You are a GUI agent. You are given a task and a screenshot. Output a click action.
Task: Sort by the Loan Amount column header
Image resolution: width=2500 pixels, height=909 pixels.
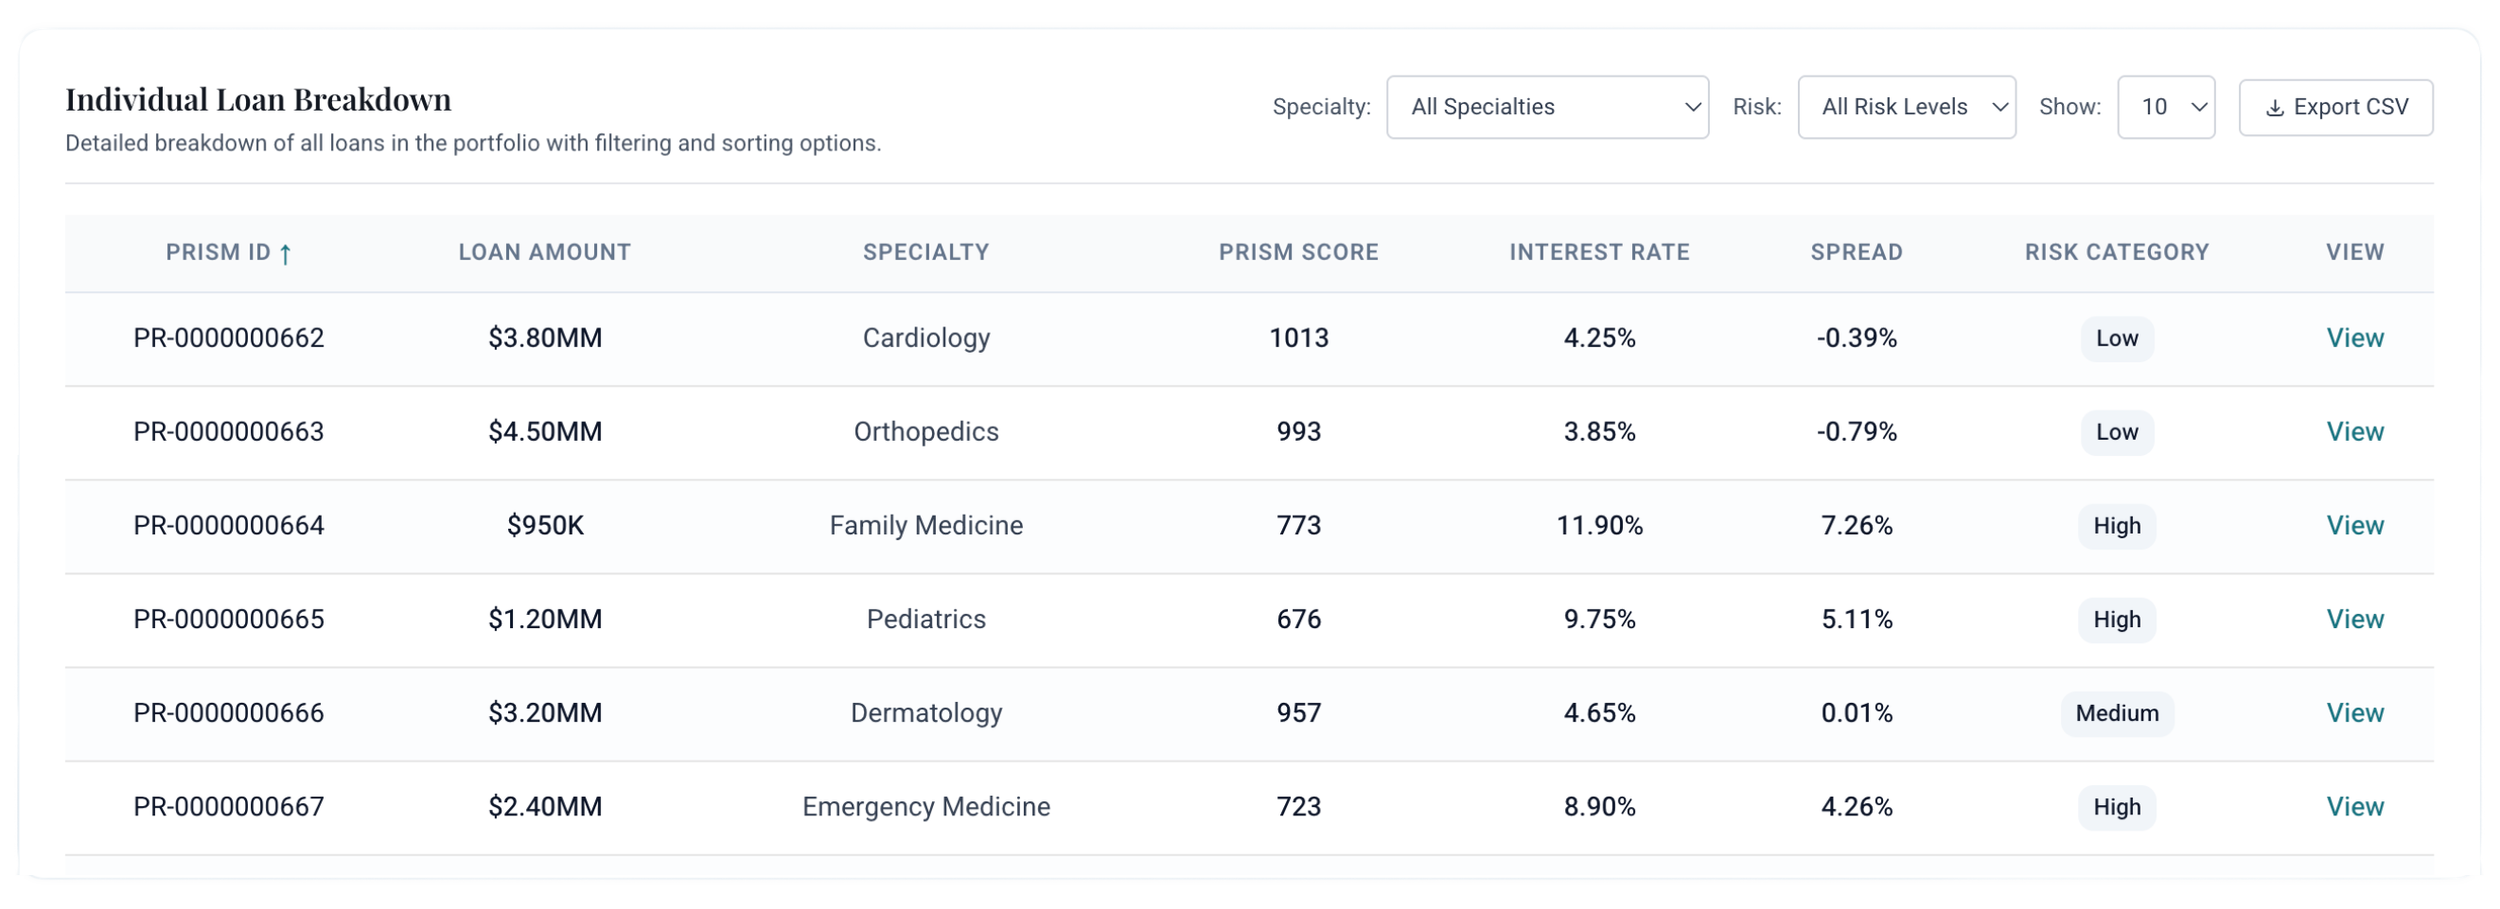coord(544,252)
